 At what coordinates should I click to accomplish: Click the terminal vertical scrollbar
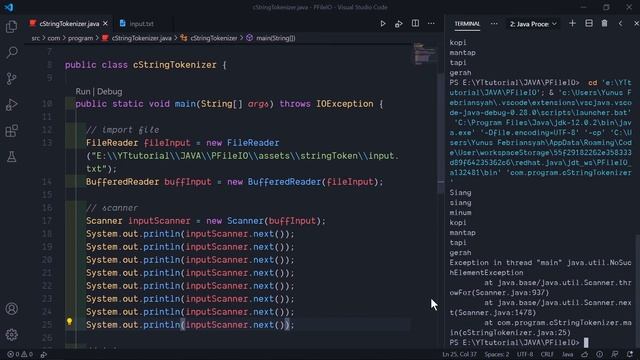(x=637, y=290)
